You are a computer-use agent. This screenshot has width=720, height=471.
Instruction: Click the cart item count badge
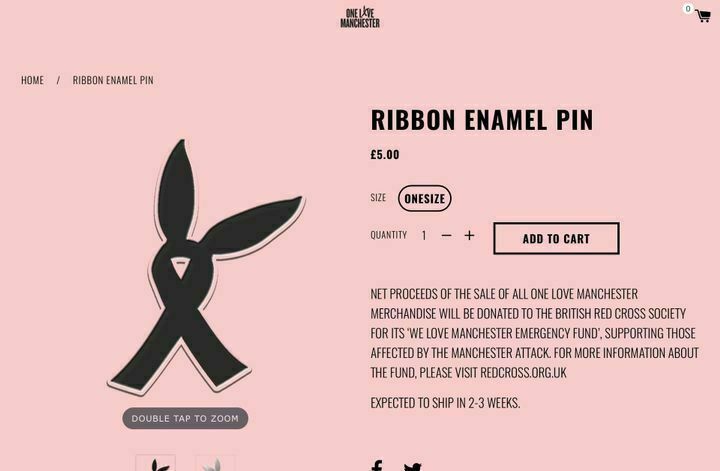(688, 8)
